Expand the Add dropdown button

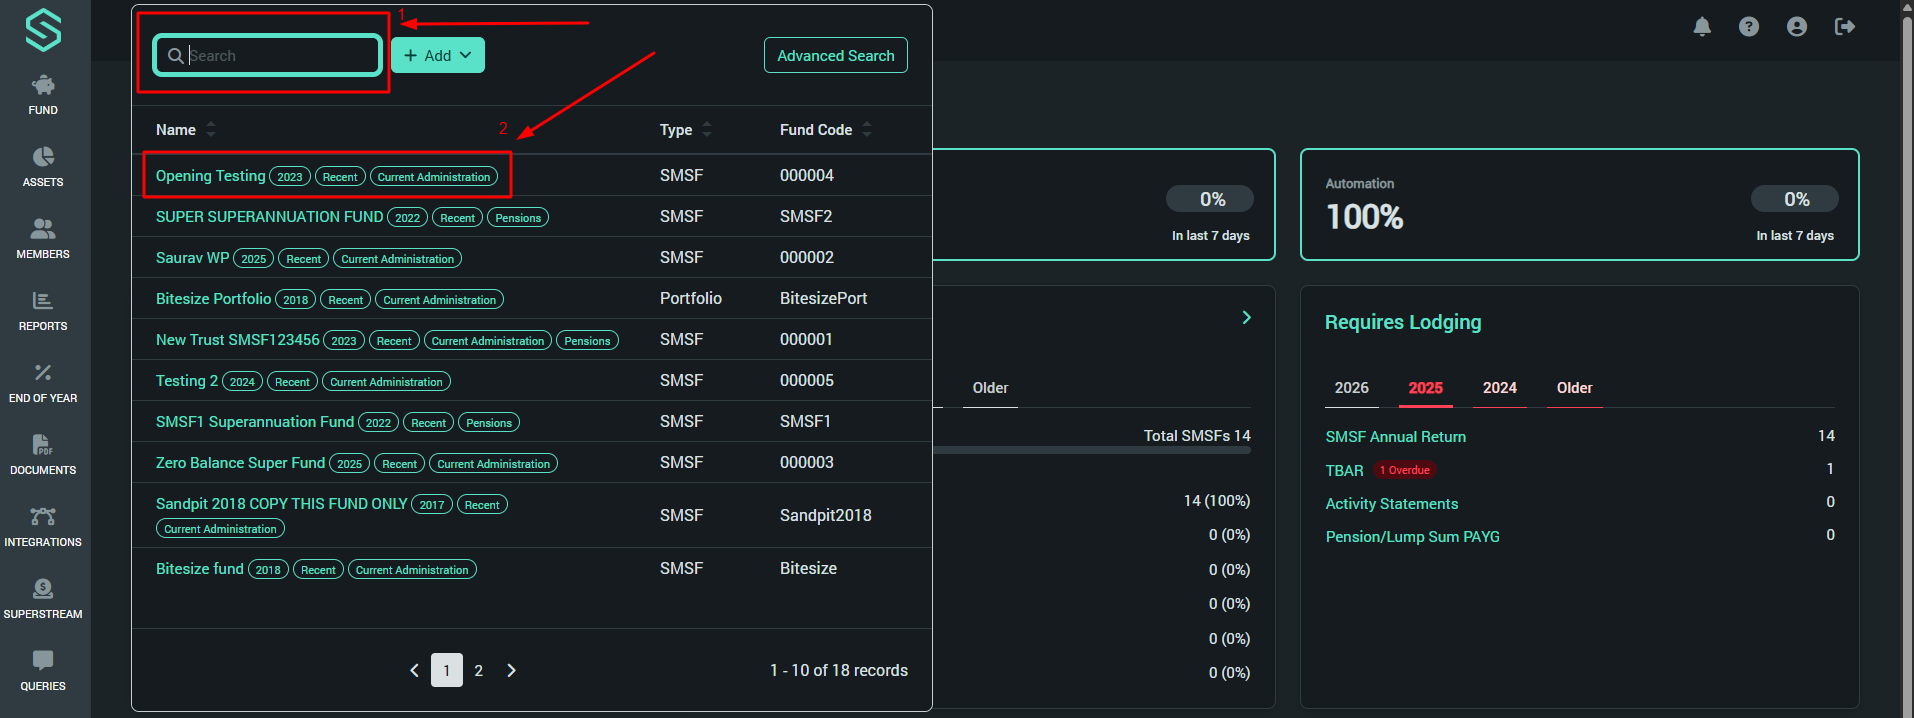point(438,56)
